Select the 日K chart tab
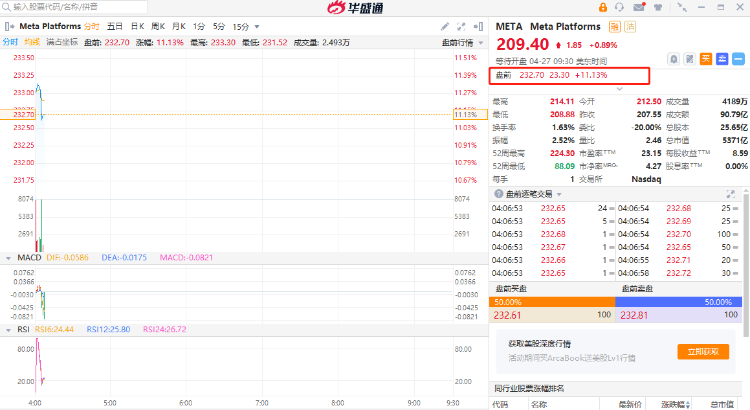750x410 pixels. tap(137, 26)
